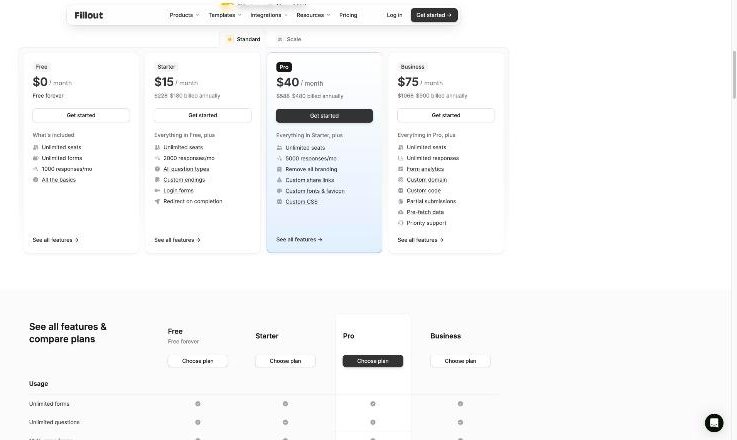Click Unlimited forms checkmark in the Free column
The width and height of the screenshot is (737, 440).
tap(198, 404)
